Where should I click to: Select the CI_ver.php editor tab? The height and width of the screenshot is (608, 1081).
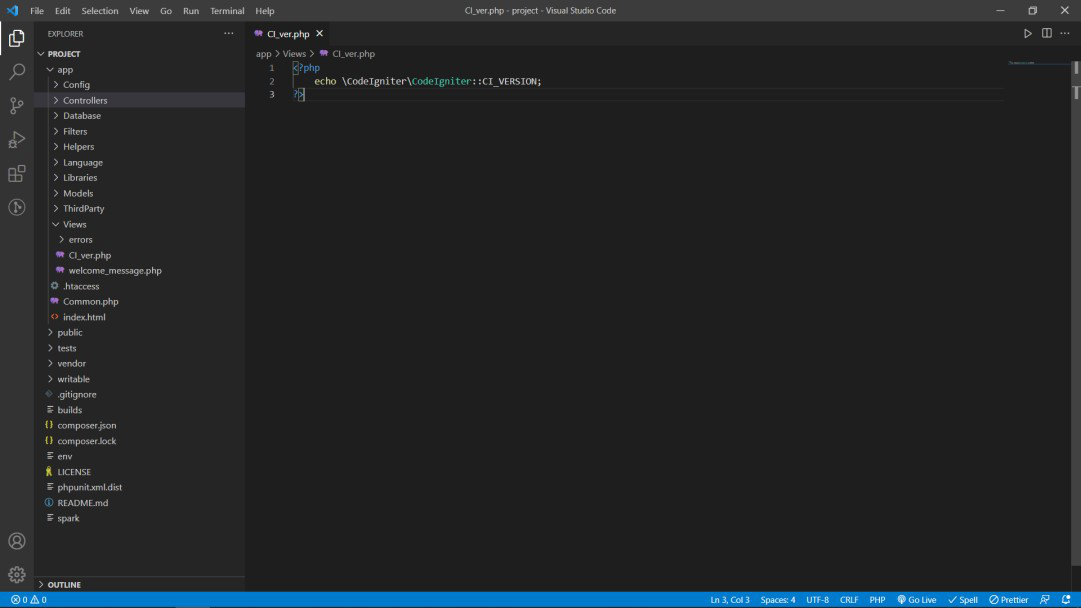click(x=288, y=34)
